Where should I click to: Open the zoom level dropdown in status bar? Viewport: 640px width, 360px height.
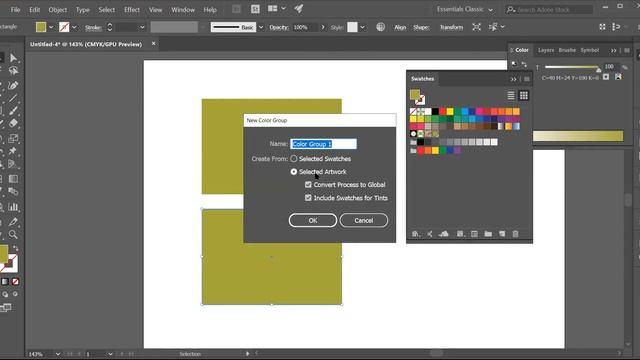point(58,354)
